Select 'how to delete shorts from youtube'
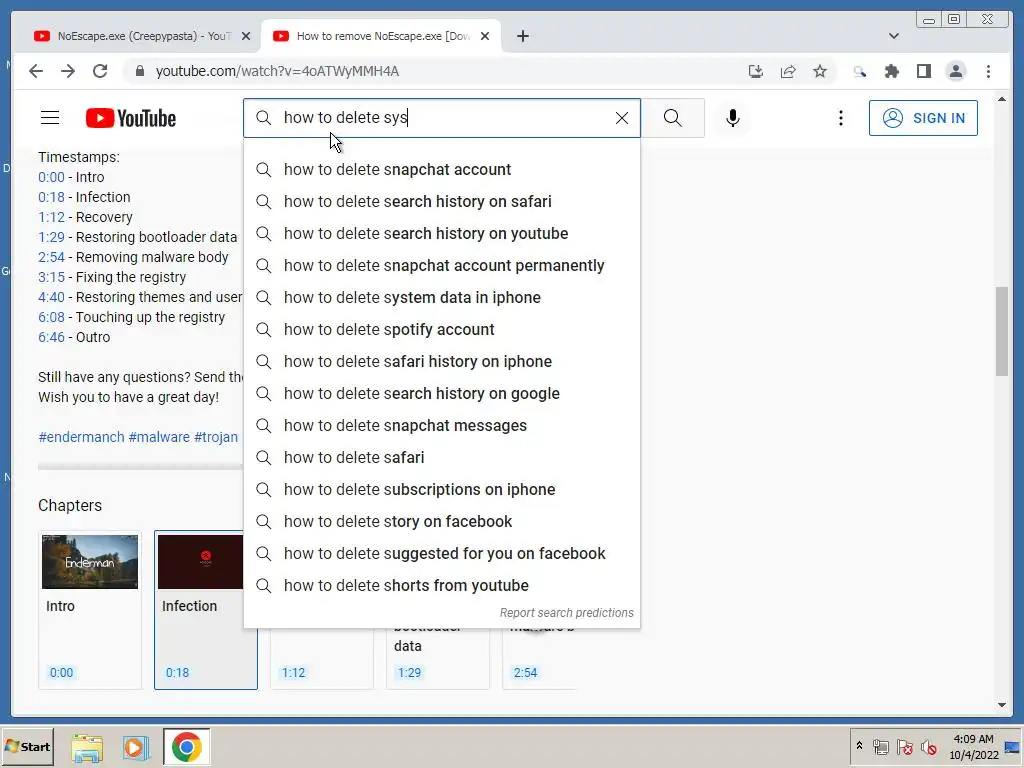The image size is (1024, 768). pyautogui.click(x=442, y=586)
